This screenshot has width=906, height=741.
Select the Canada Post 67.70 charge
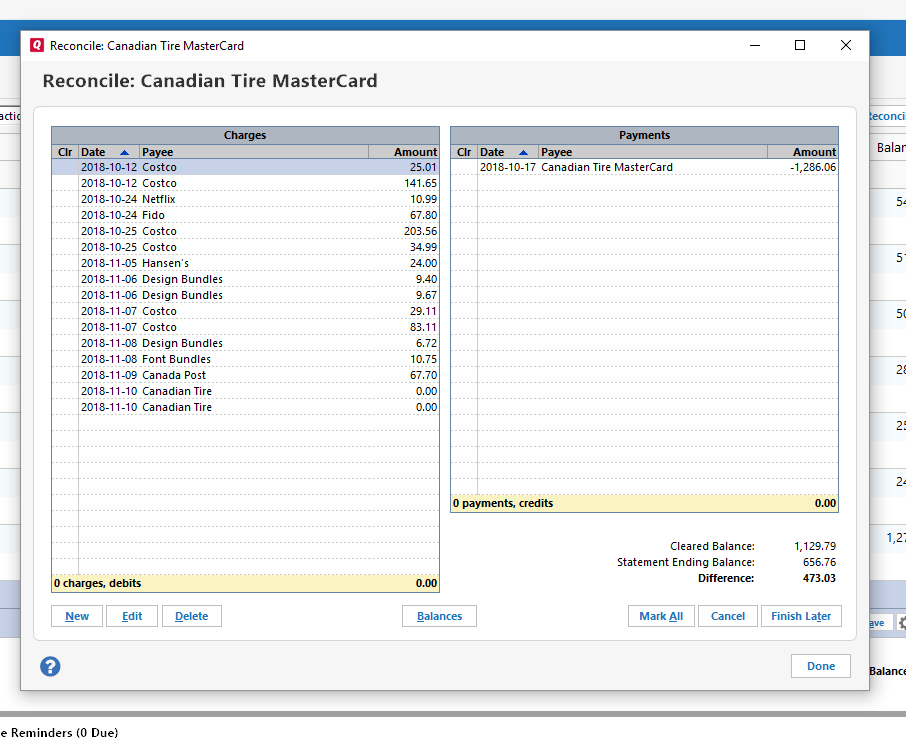pyautogui.click(x=246, y=375)
